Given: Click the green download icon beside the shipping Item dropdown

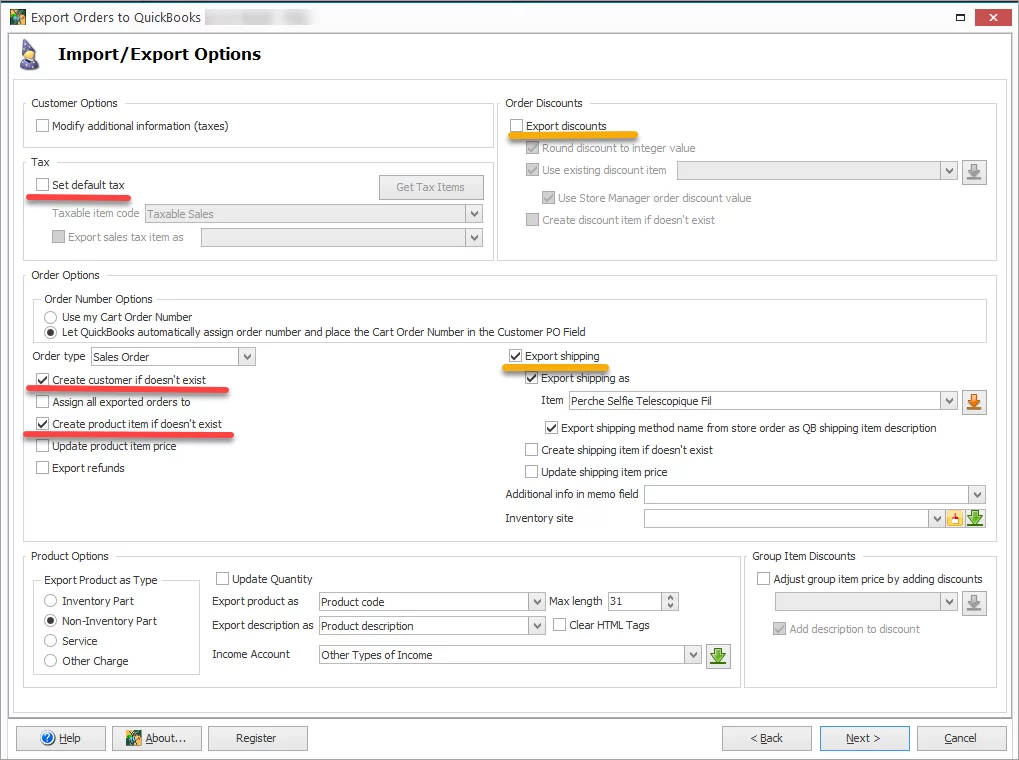Looking at the screenshot, I should [x=972, y=402].
